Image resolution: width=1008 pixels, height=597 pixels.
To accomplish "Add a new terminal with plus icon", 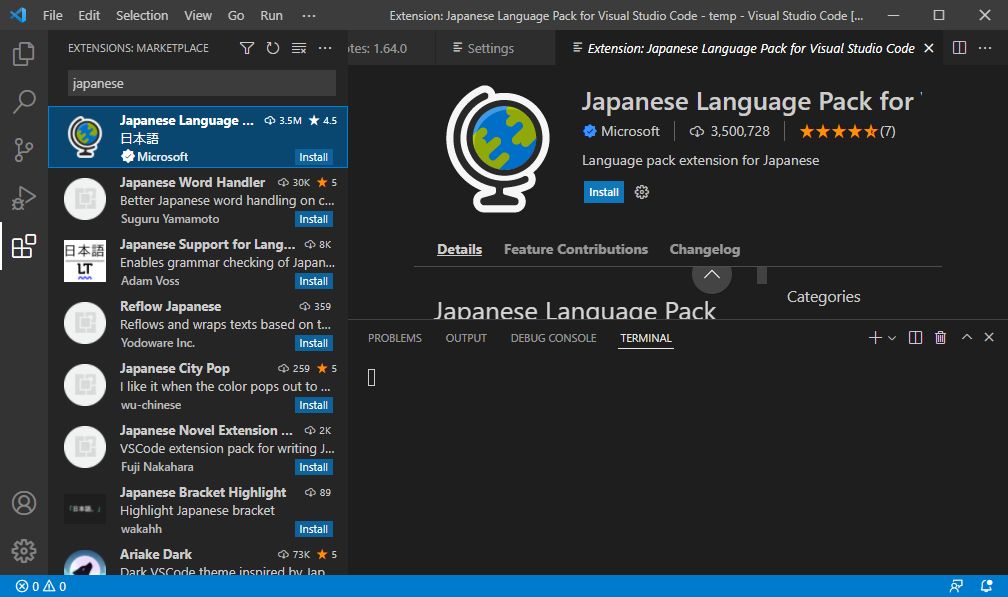I will coord(874,337).
